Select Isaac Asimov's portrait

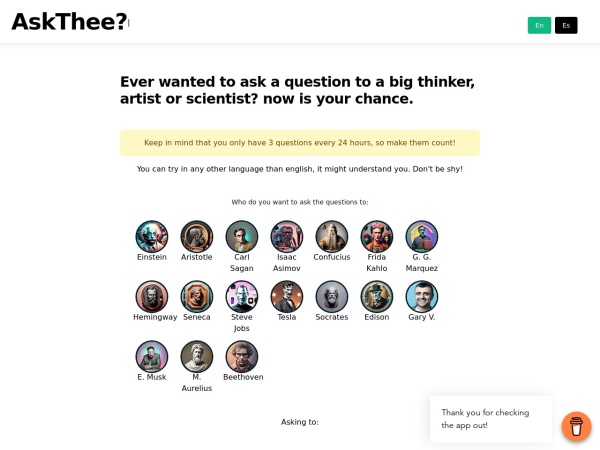coord(287,237)
